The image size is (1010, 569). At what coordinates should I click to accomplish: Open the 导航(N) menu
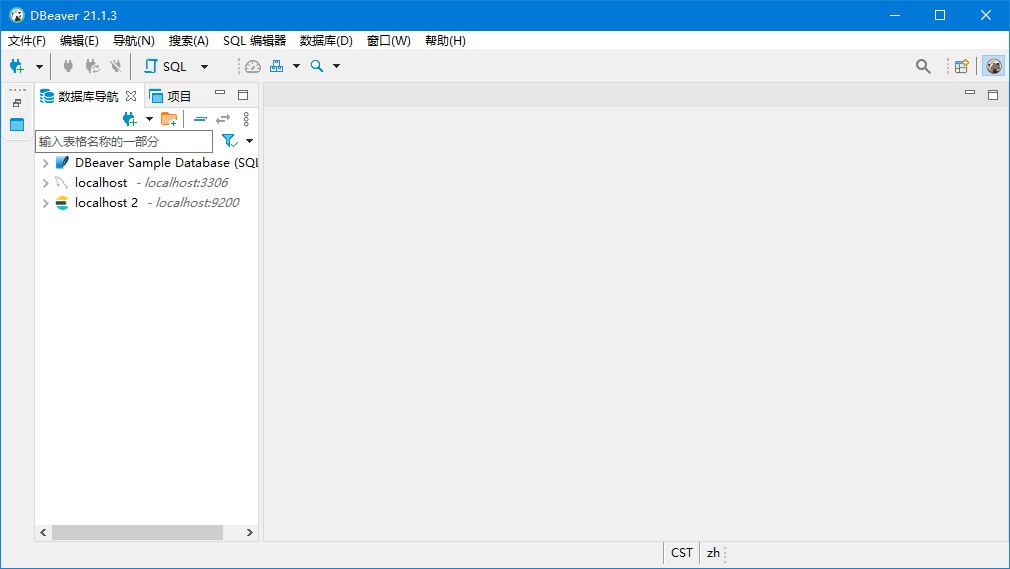coord(134,41)
